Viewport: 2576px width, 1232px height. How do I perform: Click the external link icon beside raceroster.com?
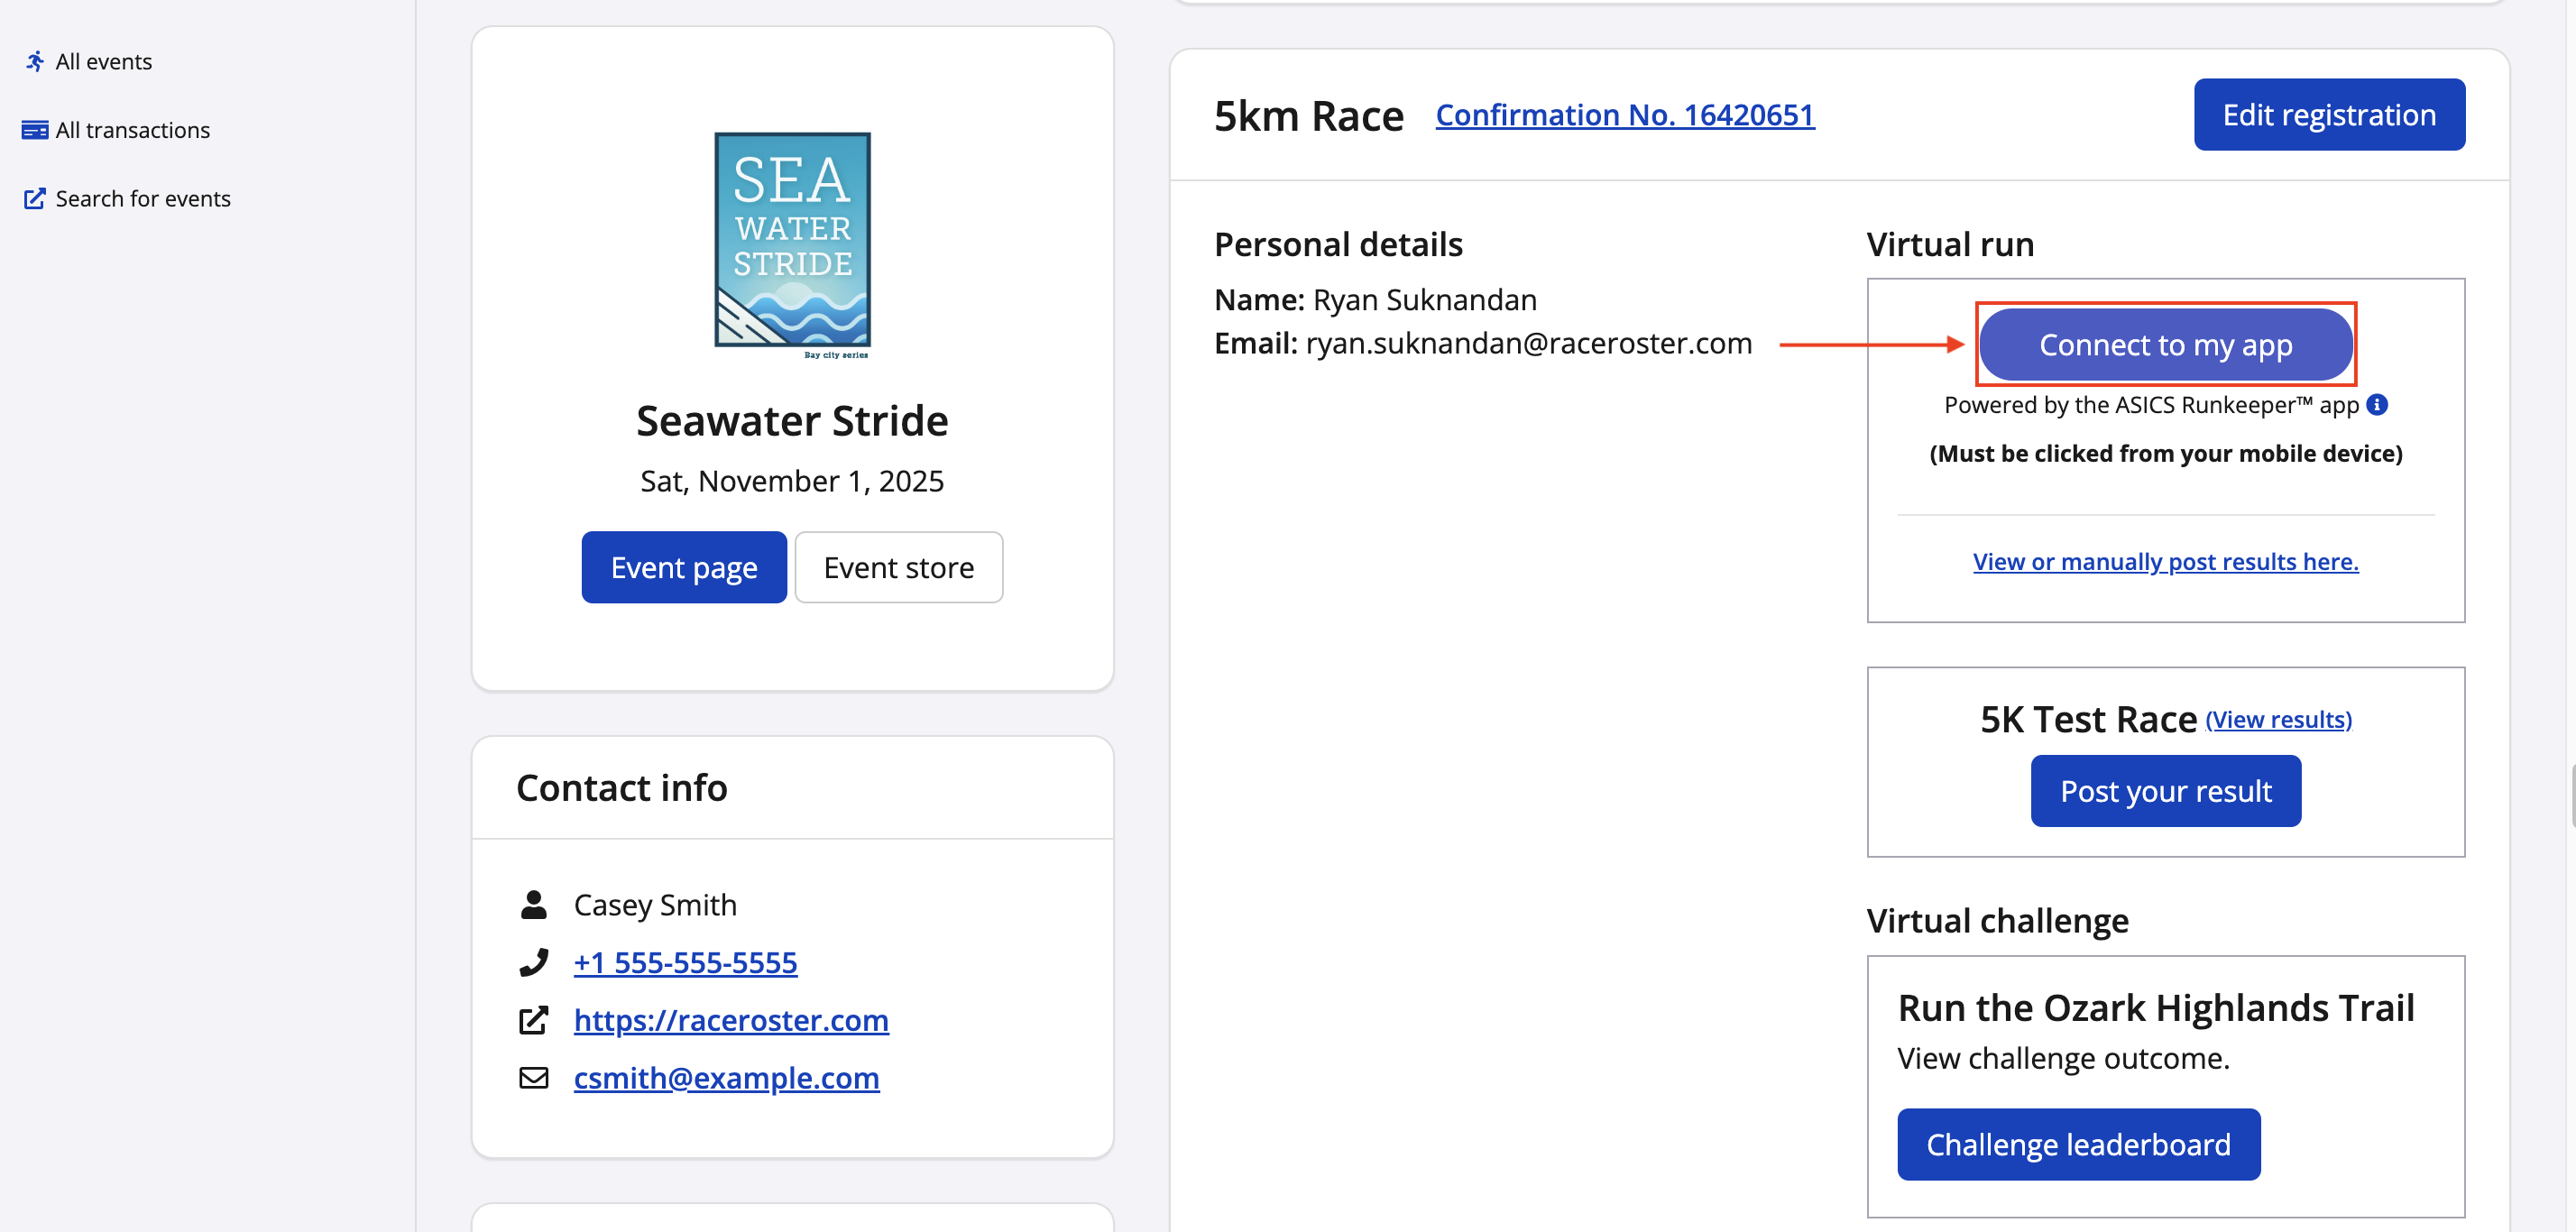coord(534,1020)
